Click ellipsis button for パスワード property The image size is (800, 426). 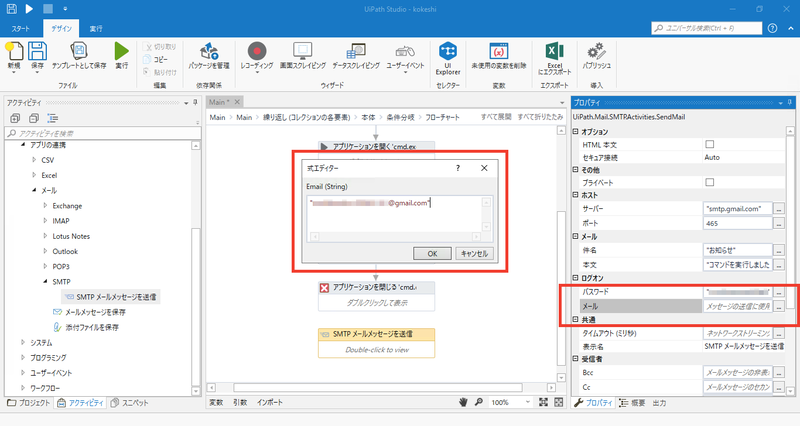click(779, 292)
